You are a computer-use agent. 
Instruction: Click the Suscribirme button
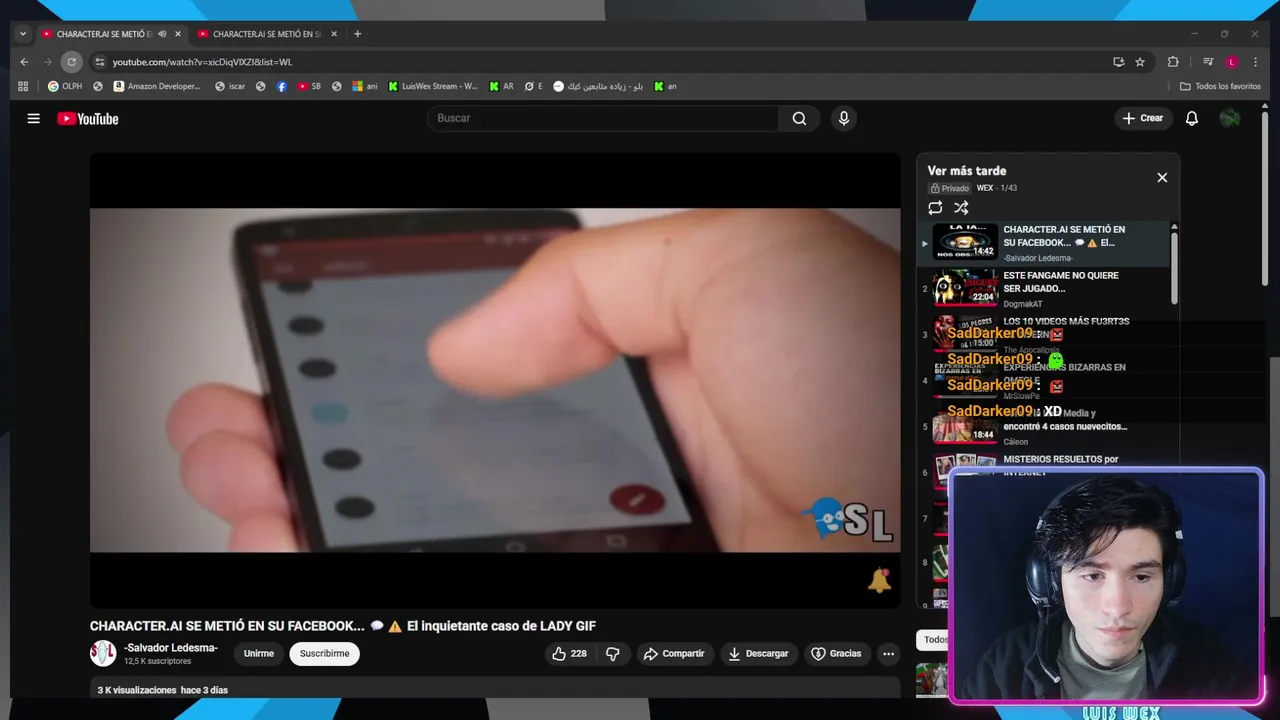point(325,653)
